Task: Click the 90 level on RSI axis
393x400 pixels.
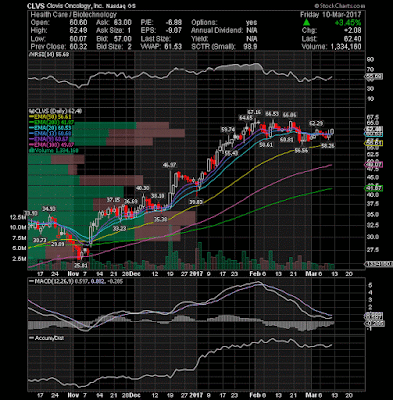Action: 370,60
